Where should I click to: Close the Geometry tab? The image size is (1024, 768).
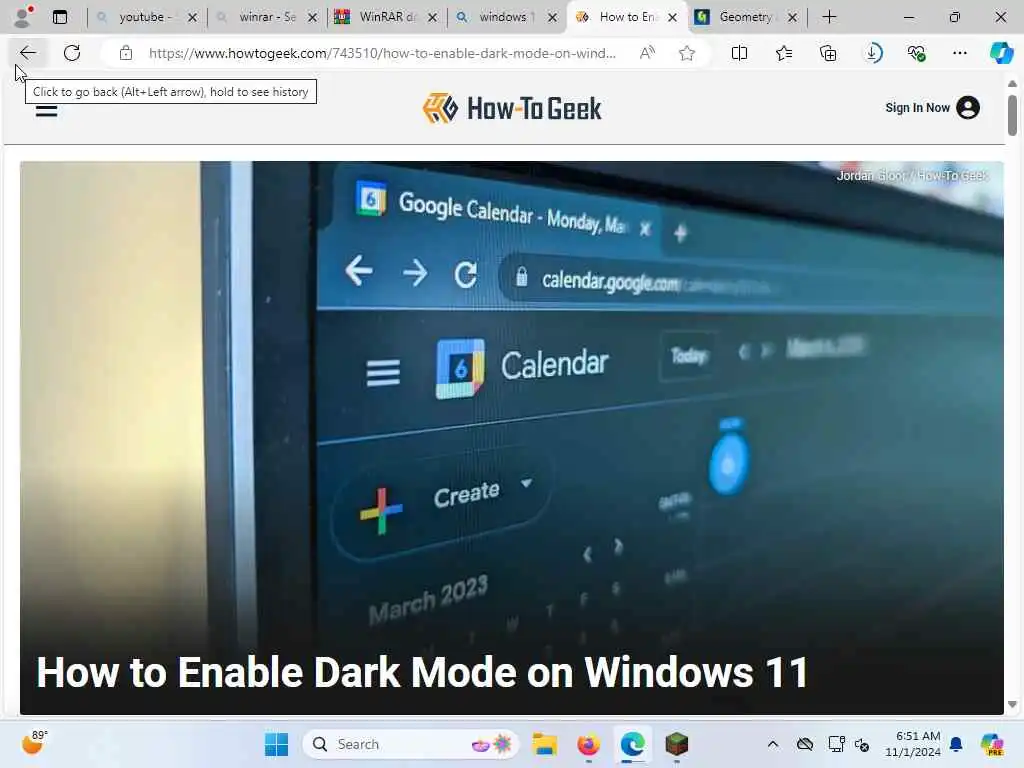pyautogui.click(x=792, y=18)
